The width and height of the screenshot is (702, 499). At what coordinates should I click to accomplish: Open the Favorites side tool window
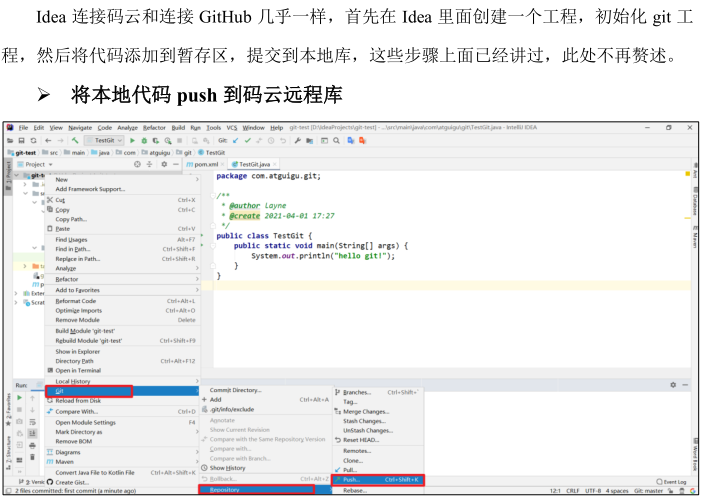coord(8,409)
